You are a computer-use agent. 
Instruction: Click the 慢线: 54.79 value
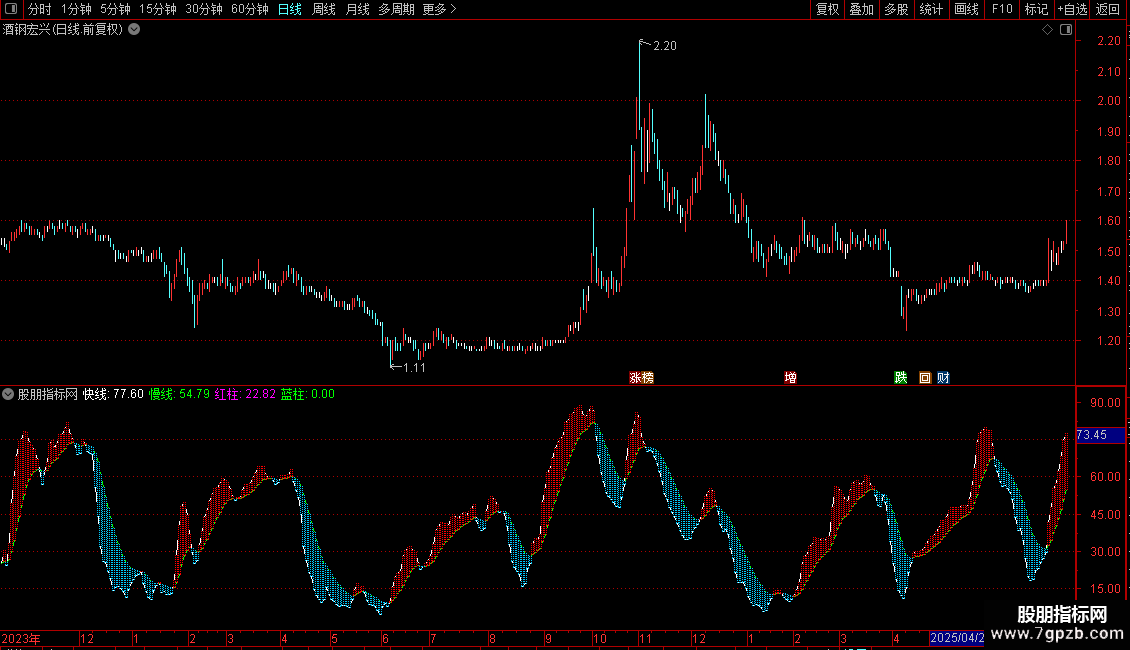click(179, 394)
